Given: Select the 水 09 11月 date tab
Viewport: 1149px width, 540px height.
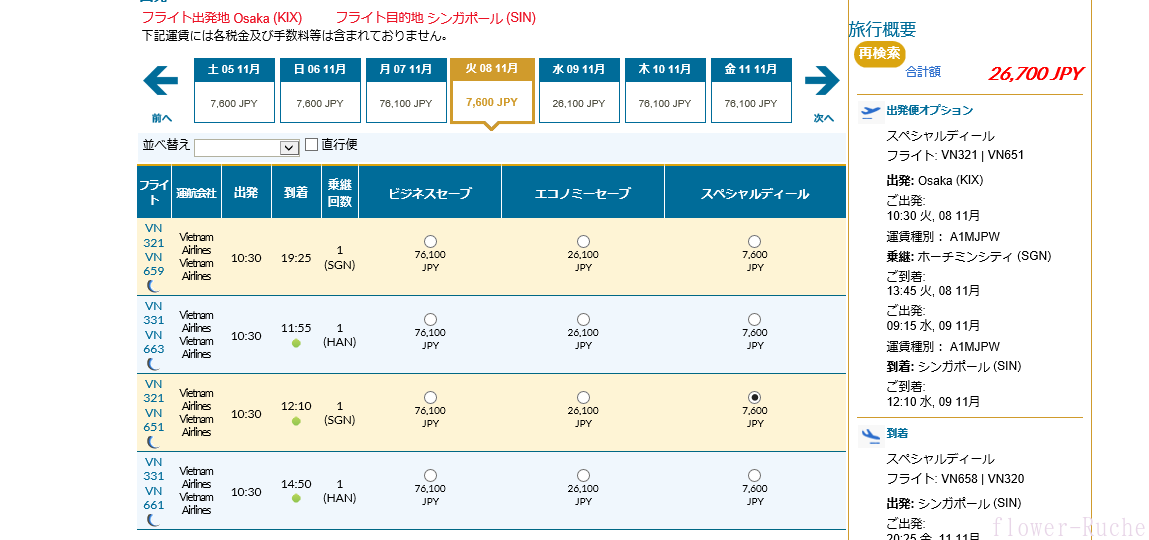Looking at the screenshot, I should (578, 90).
